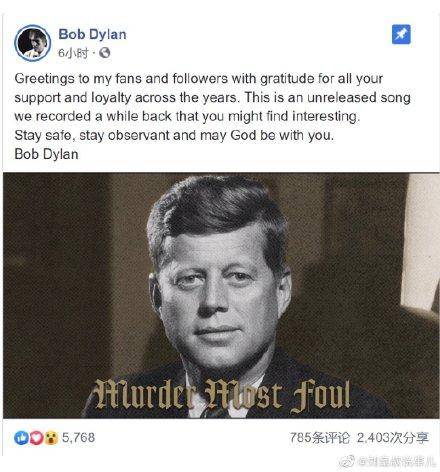The image size is (440, 472).
Task: Open the 2,403次分享 shares link
Action: click(x=393, y=438)
